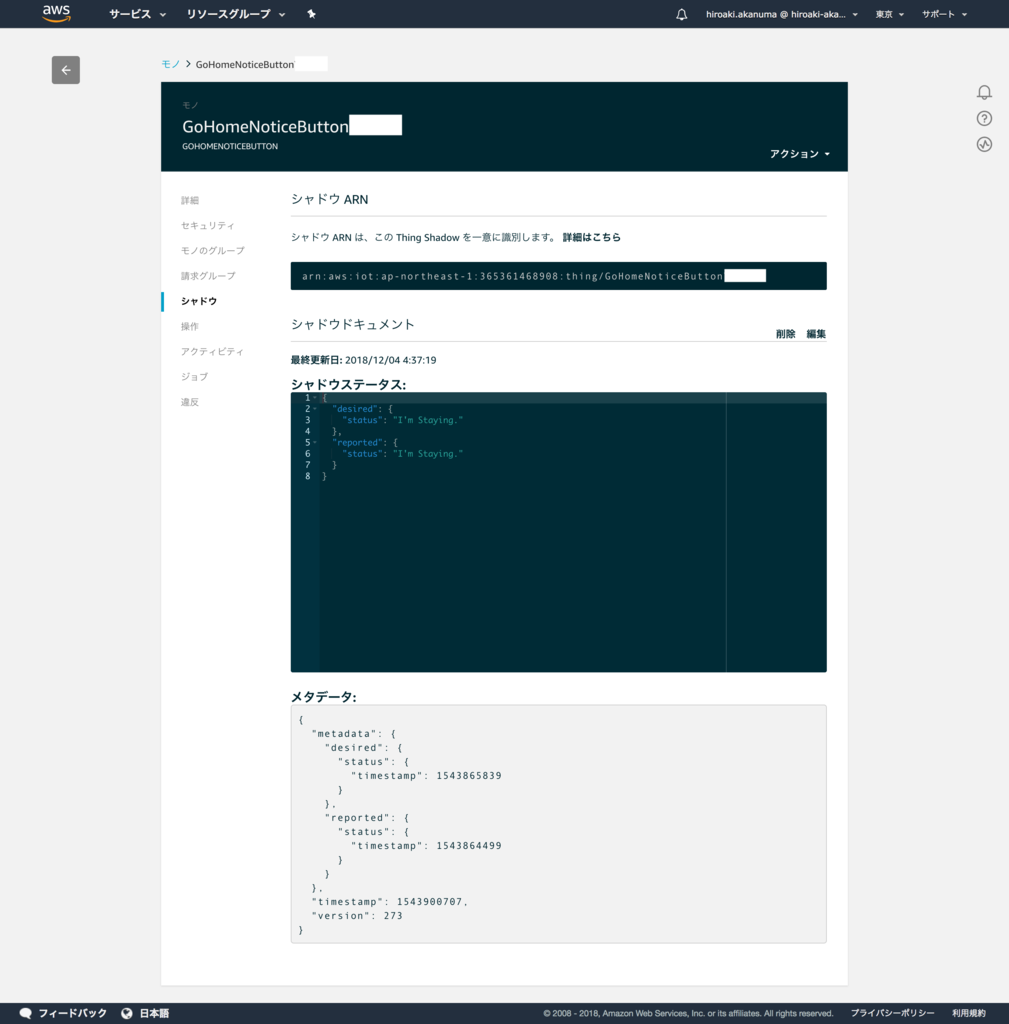Select the 操作 sidebar tab
The width and height of the screenshot is (1009, 1024).
tap(190, 326)
